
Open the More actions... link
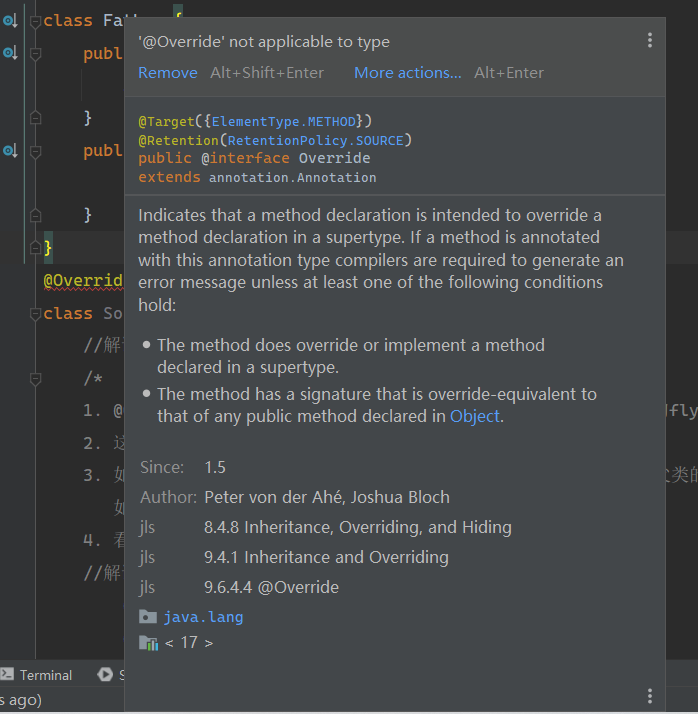tap(408, 73)
